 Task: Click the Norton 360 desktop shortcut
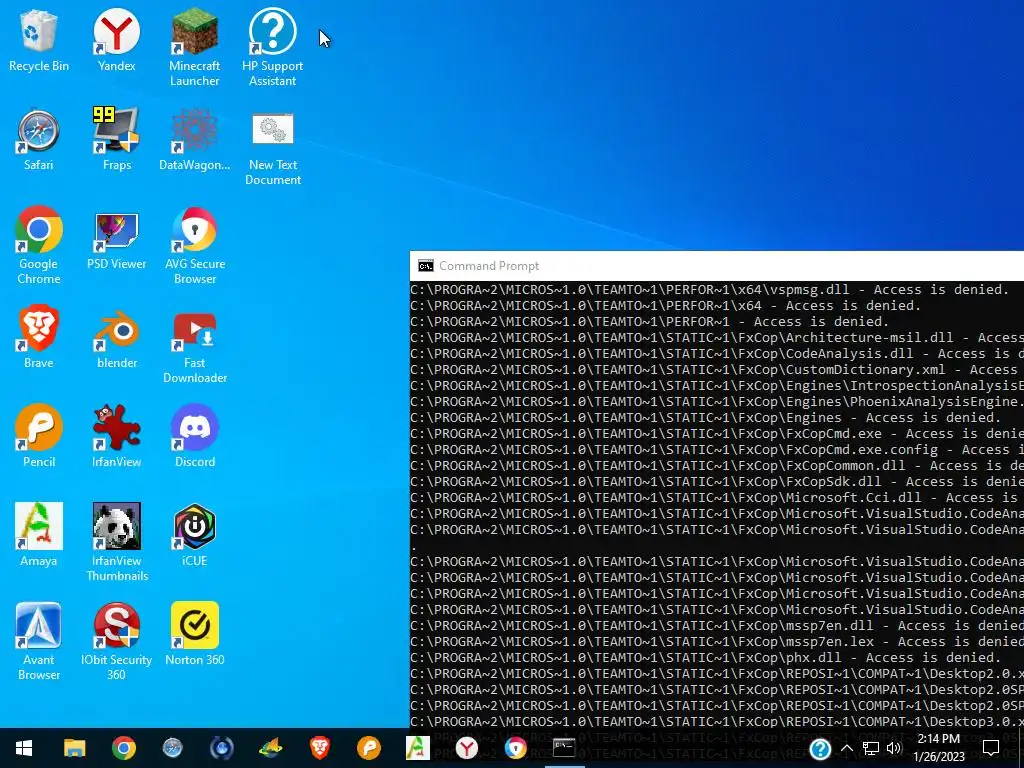click(x=195, y=635)
